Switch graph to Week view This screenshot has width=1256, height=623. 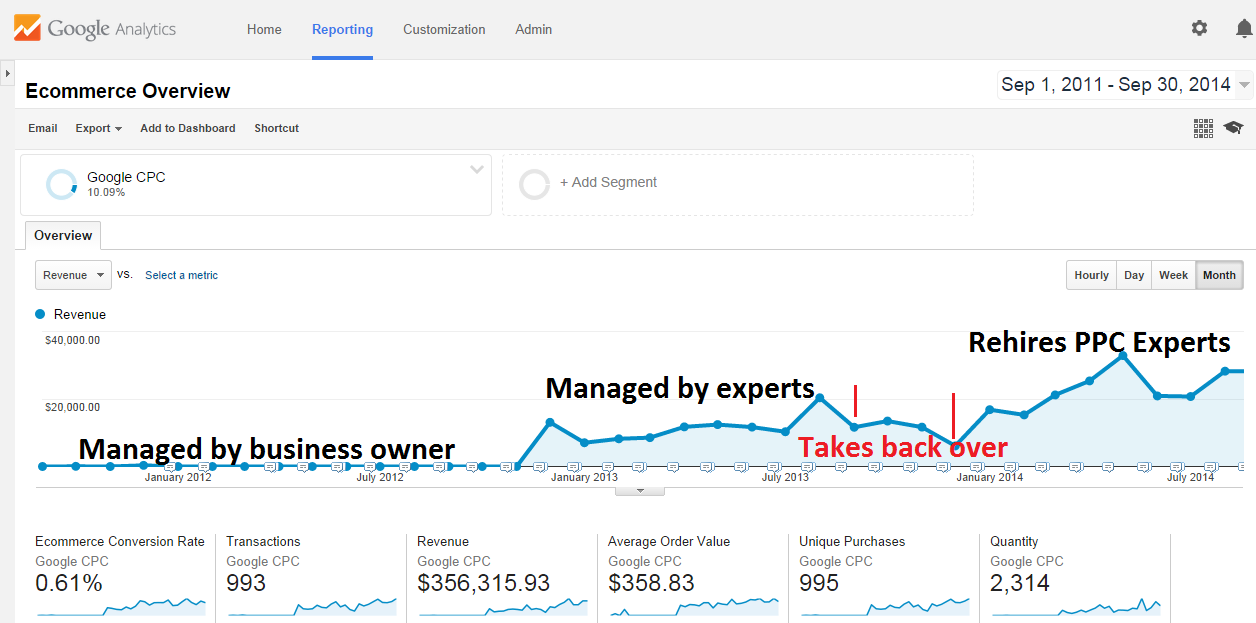coord(1173,275)
